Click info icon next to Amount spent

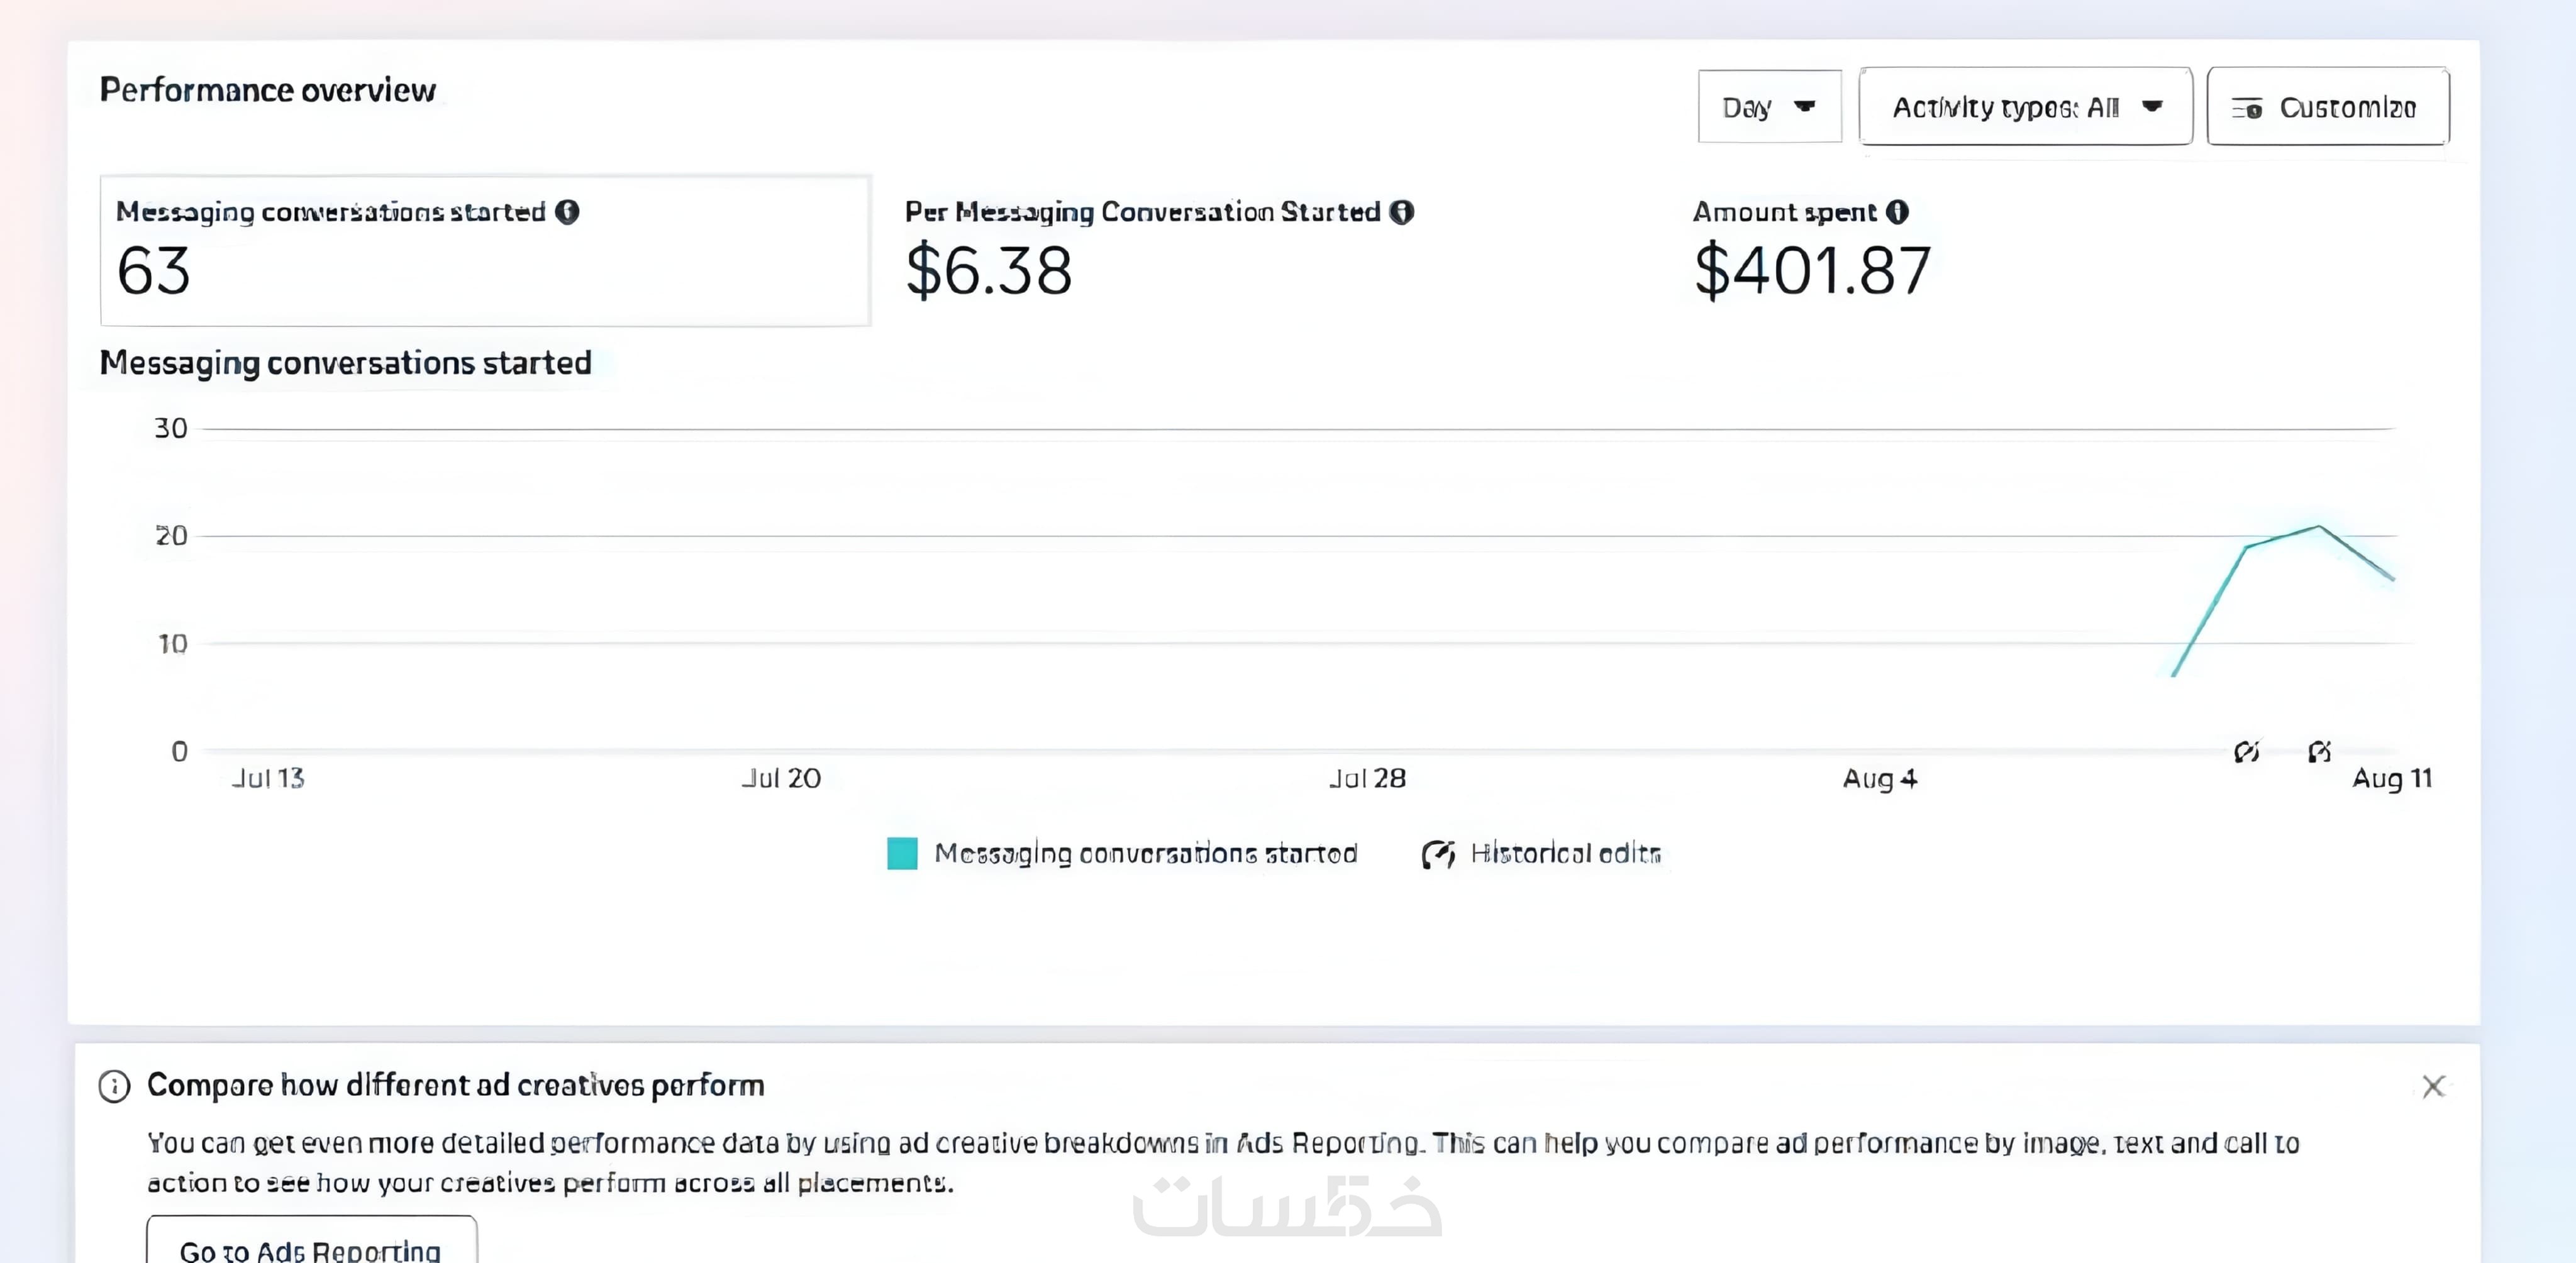click(x=1897, y=212)
